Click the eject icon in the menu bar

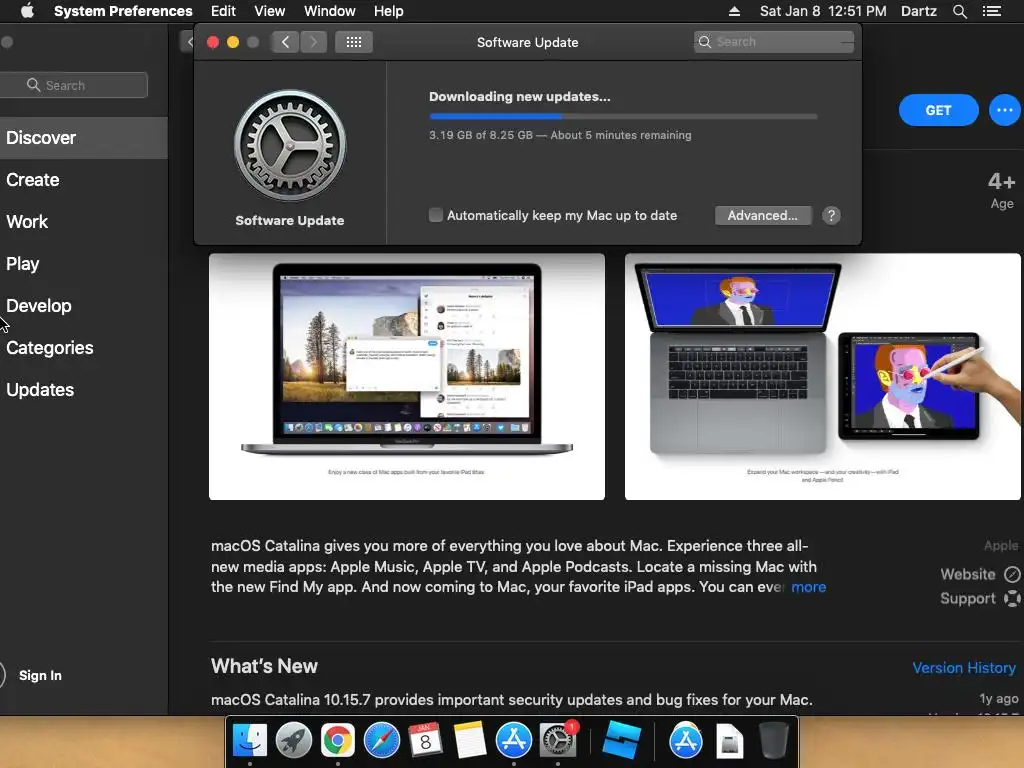pos(734,11)
